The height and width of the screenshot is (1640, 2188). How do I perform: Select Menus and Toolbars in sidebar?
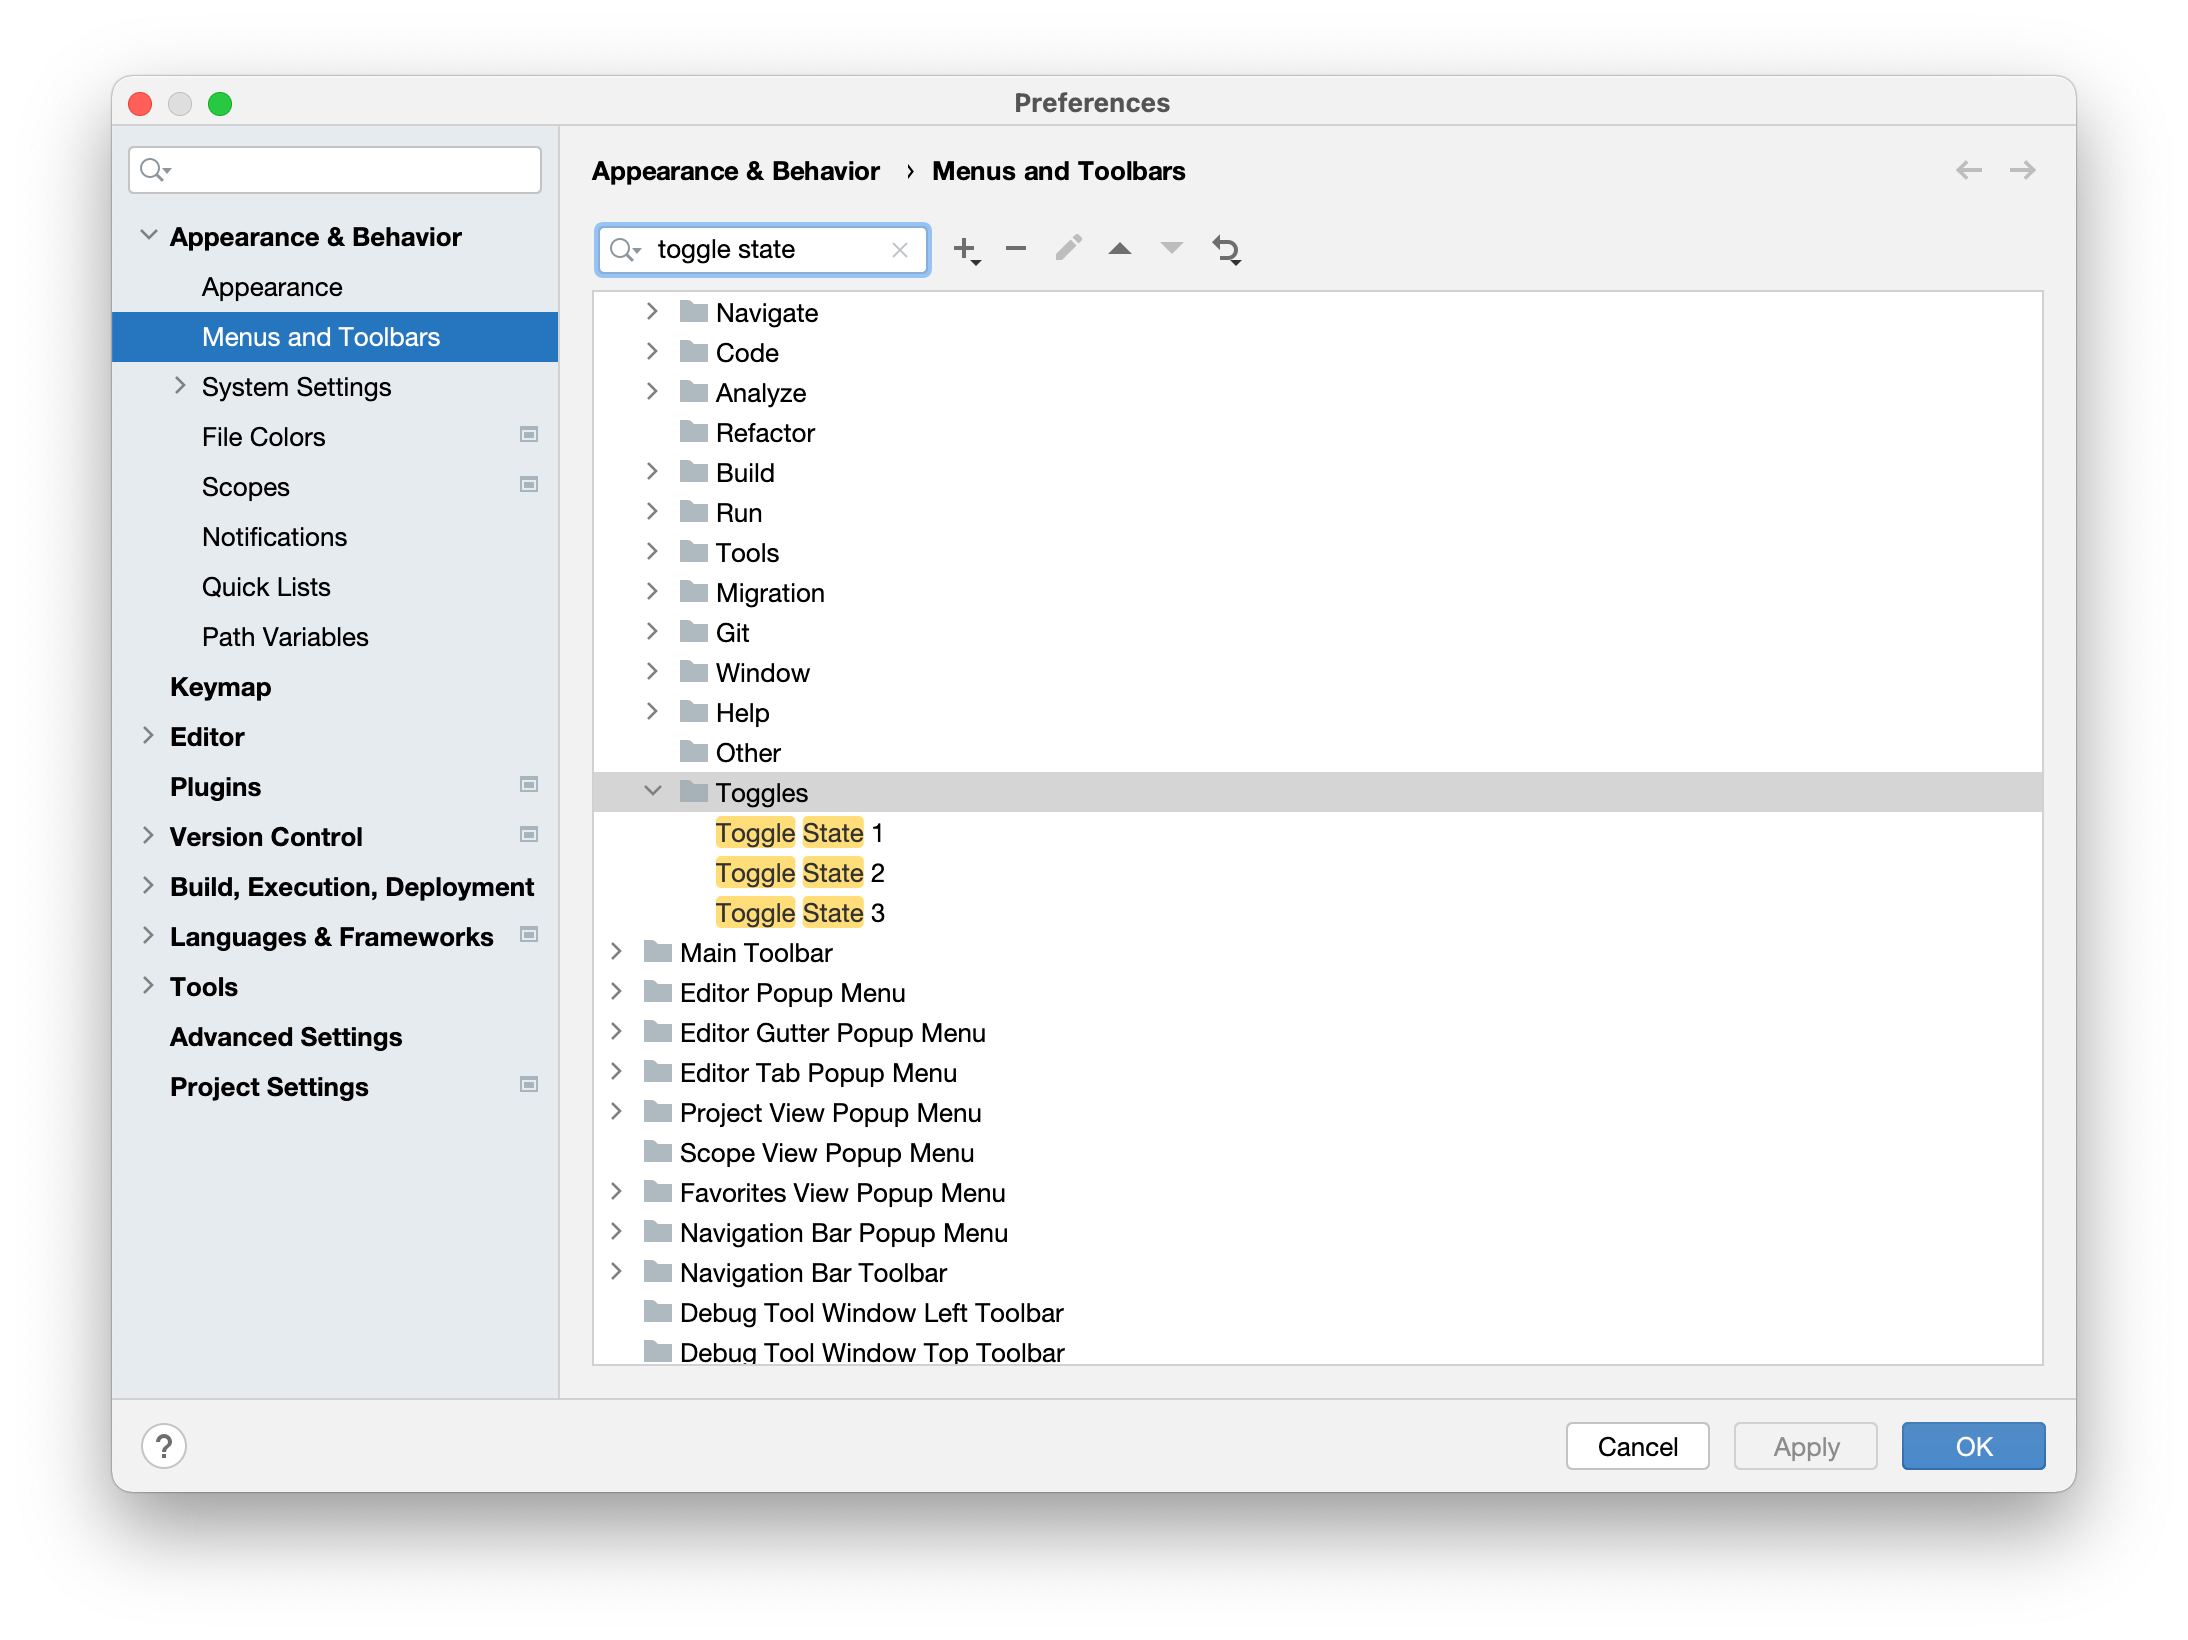coord(335,337)
